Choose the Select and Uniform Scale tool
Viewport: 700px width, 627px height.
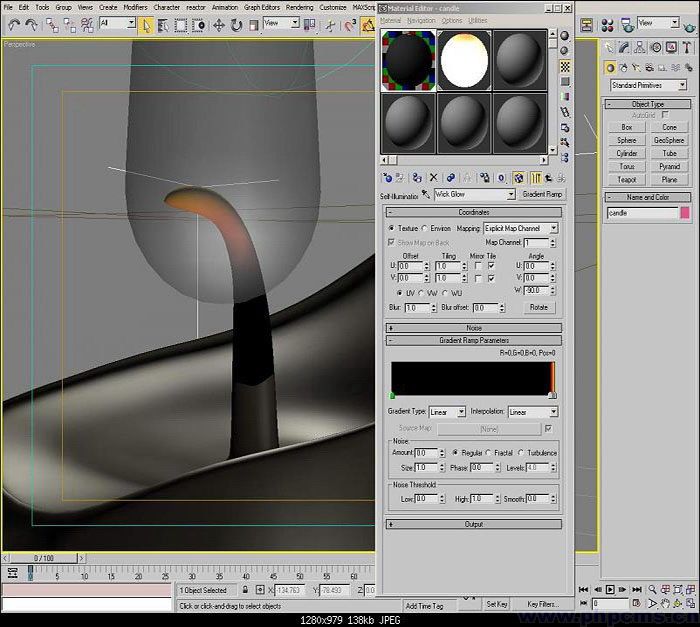coord(254,25)
